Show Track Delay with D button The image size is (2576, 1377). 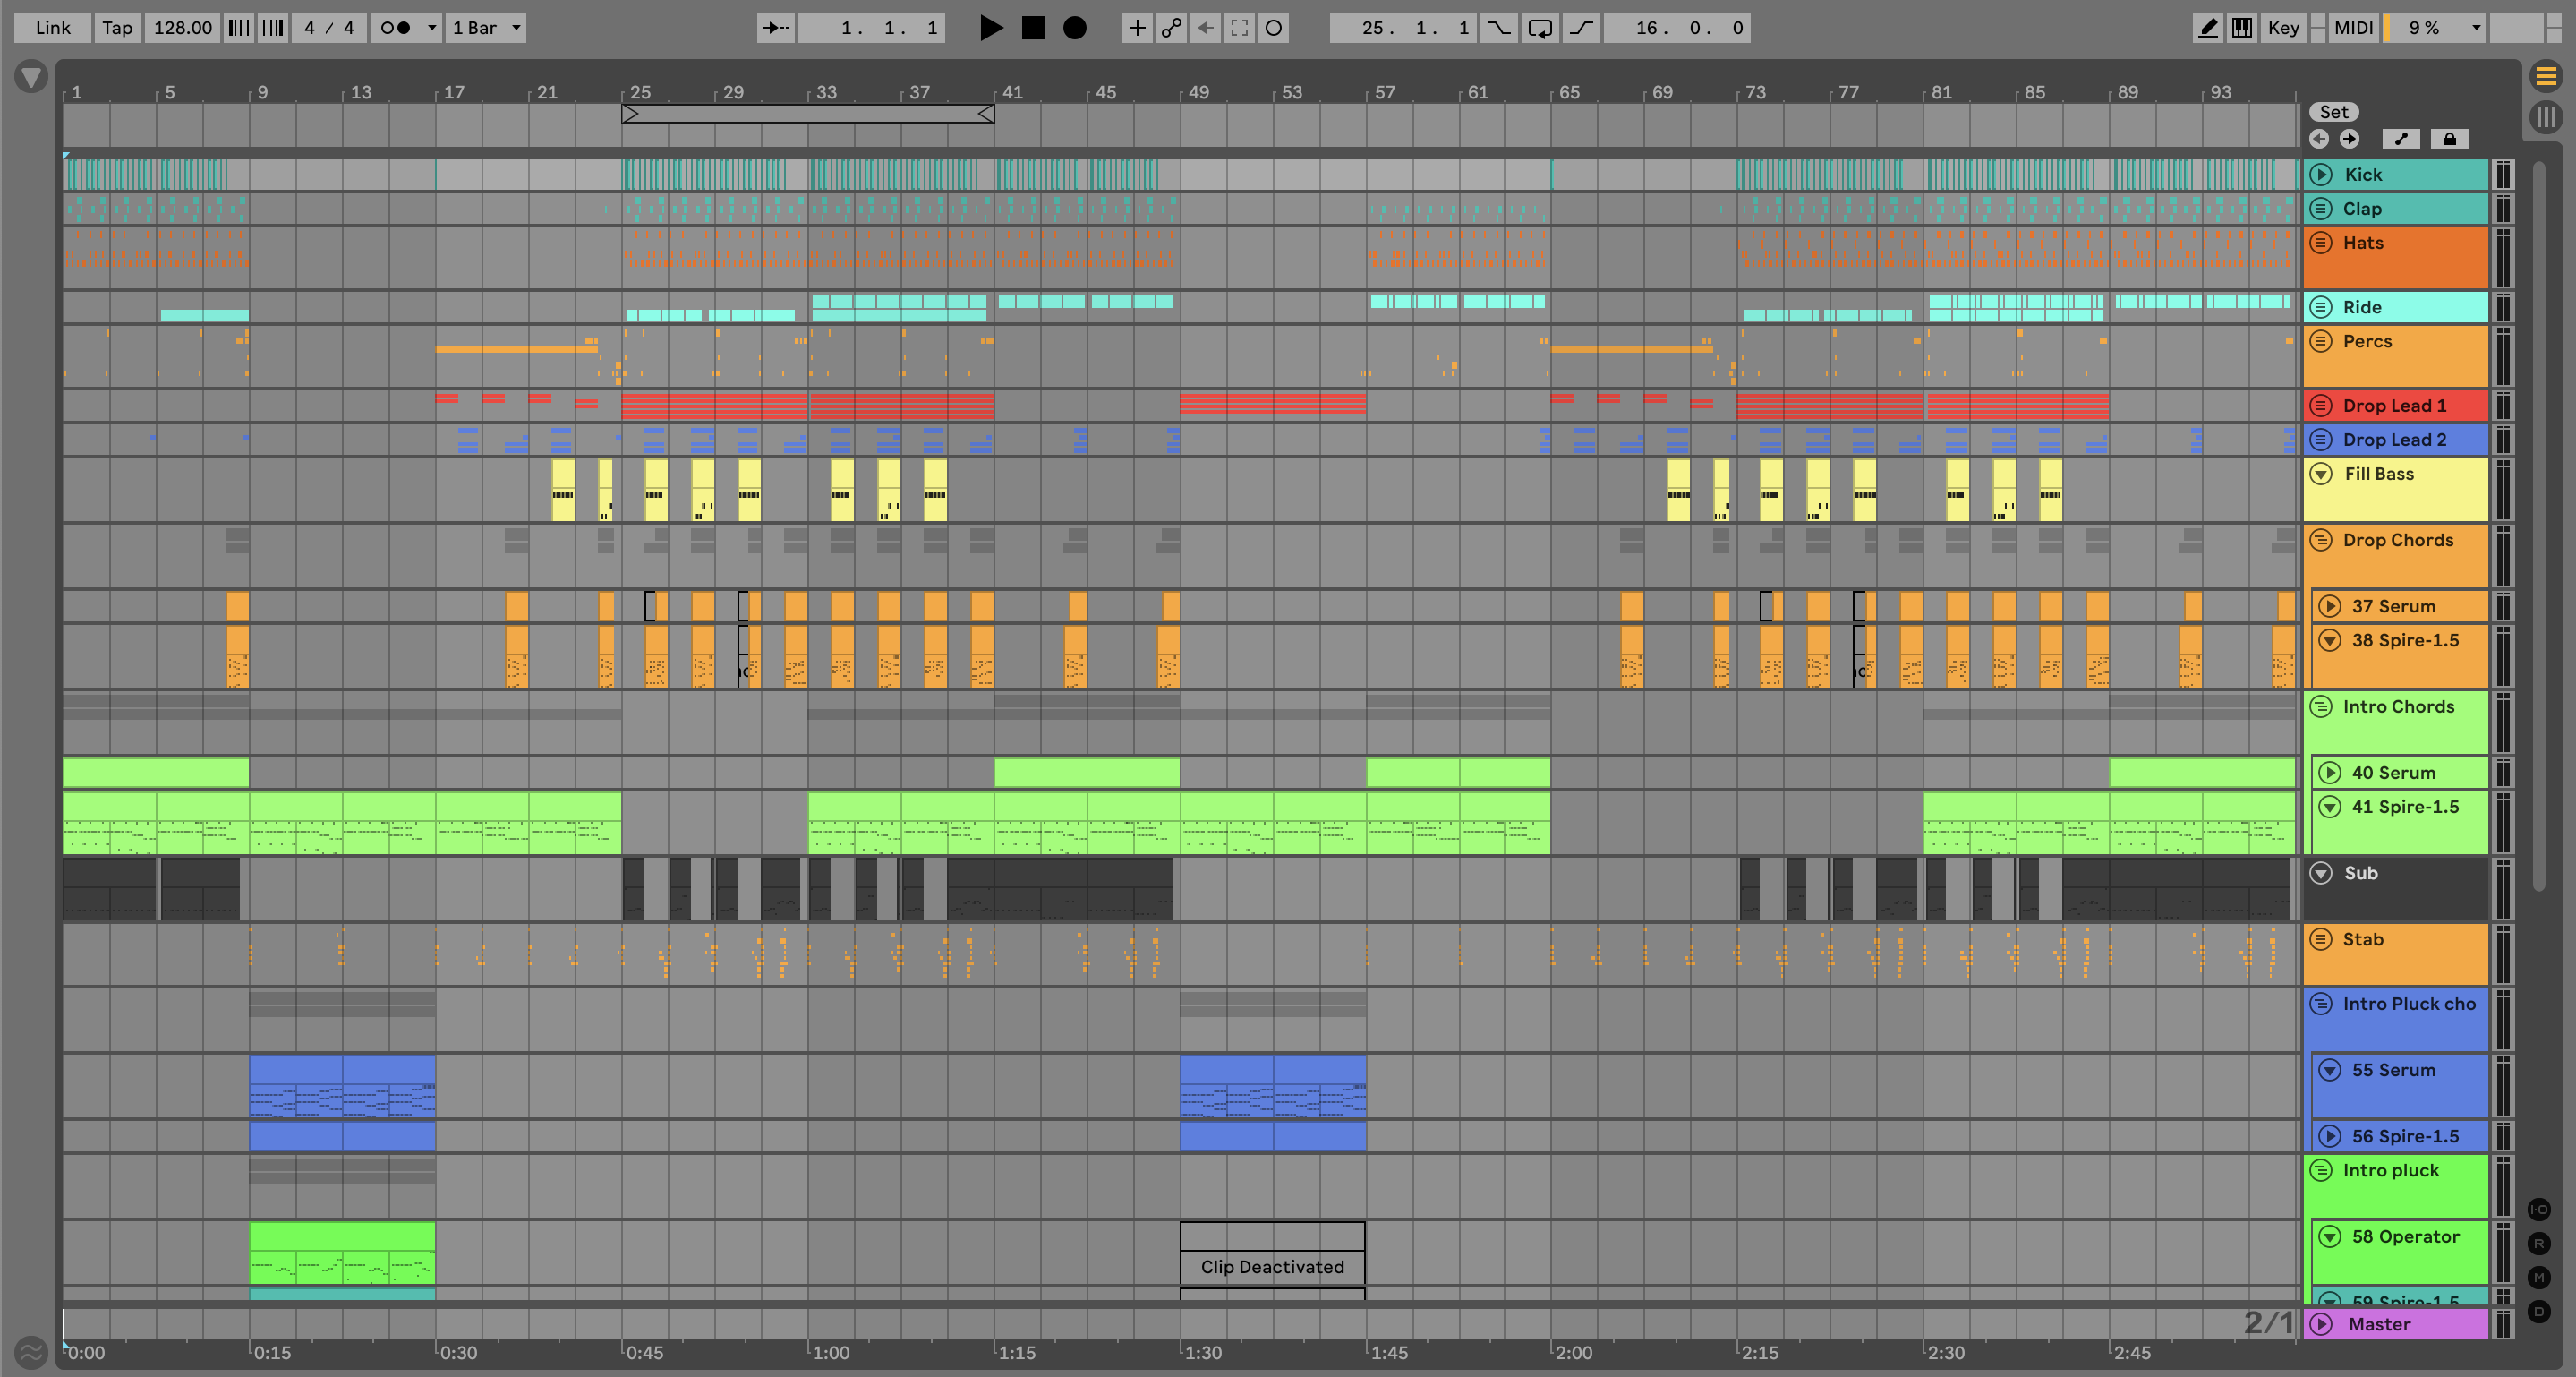(x=2539, y=1311)
